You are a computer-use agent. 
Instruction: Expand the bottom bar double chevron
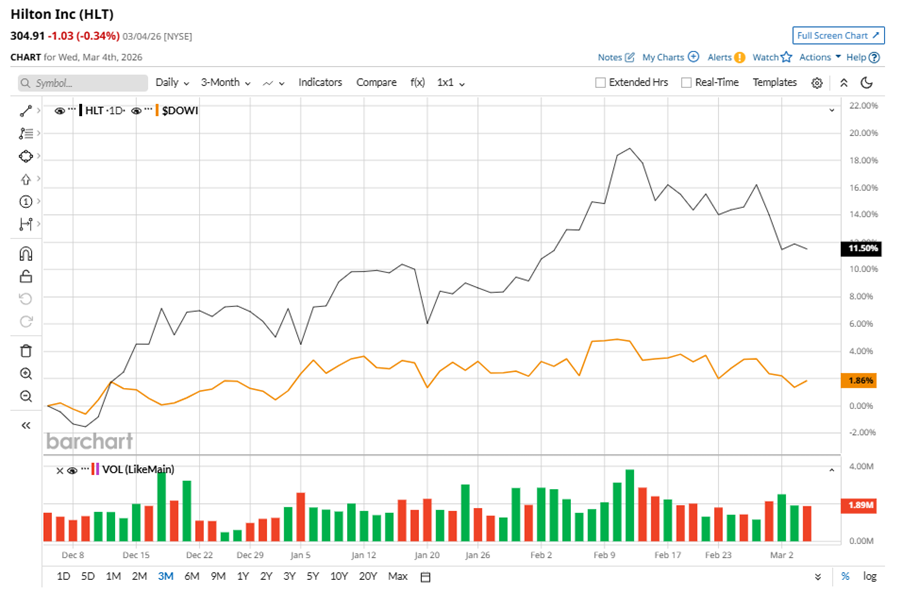pos(817,577)
